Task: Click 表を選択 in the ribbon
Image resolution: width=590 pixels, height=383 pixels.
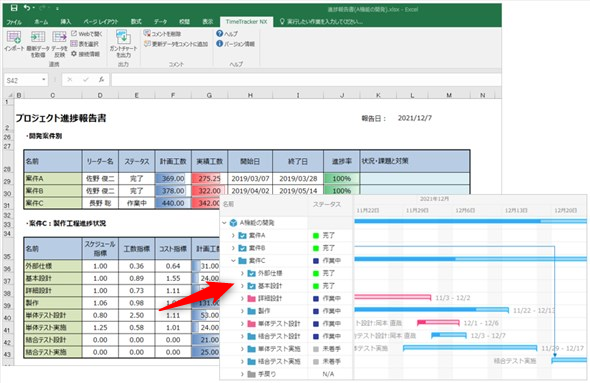Action: click(x=85, y=44)
